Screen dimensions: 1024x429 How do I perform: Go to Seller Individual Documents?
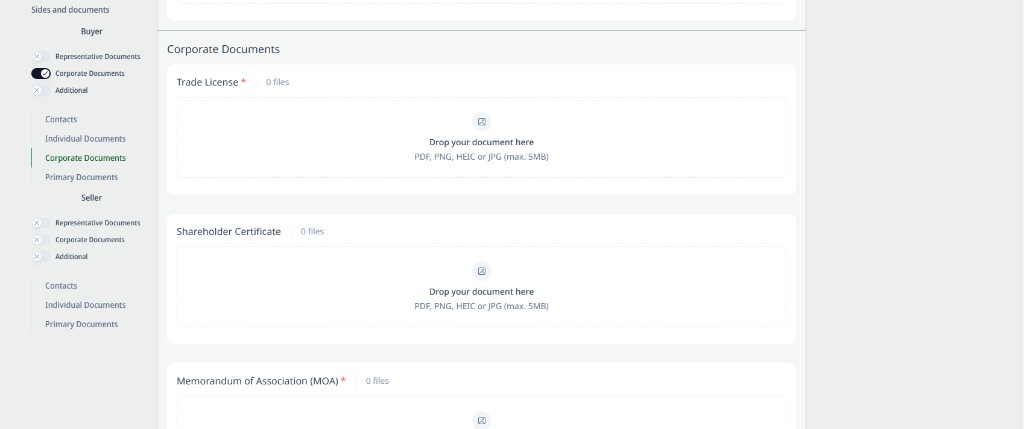[86, 305]
